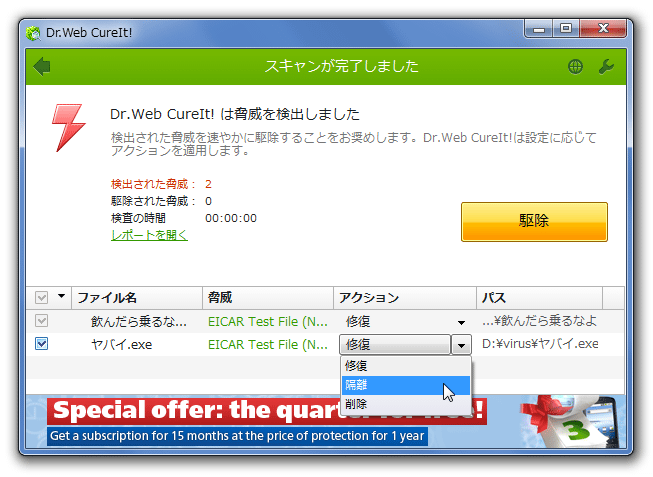Uncheck the ヤバイ.exe row checkbox
This screenshot has height=477, width=653.
coord(41,344)
